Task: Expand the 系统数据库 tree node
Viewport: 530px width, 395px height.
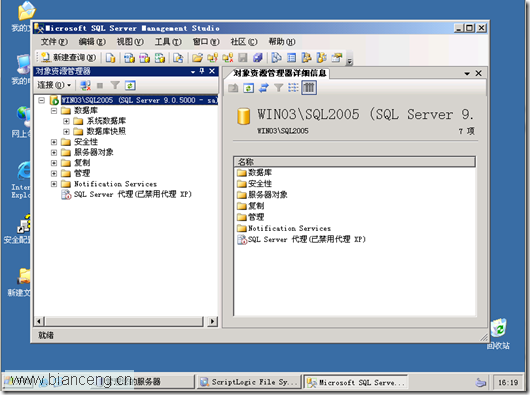Action: (x=66, y=121)
